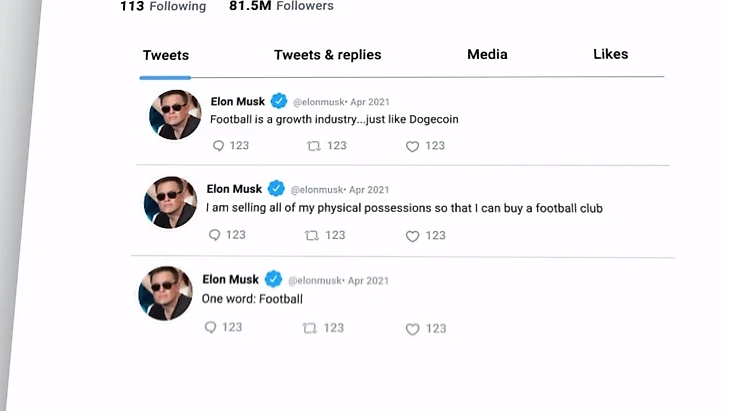Like the "One word: Football" tweet
This screenshot has height=411, width=730.
point(412,329)
